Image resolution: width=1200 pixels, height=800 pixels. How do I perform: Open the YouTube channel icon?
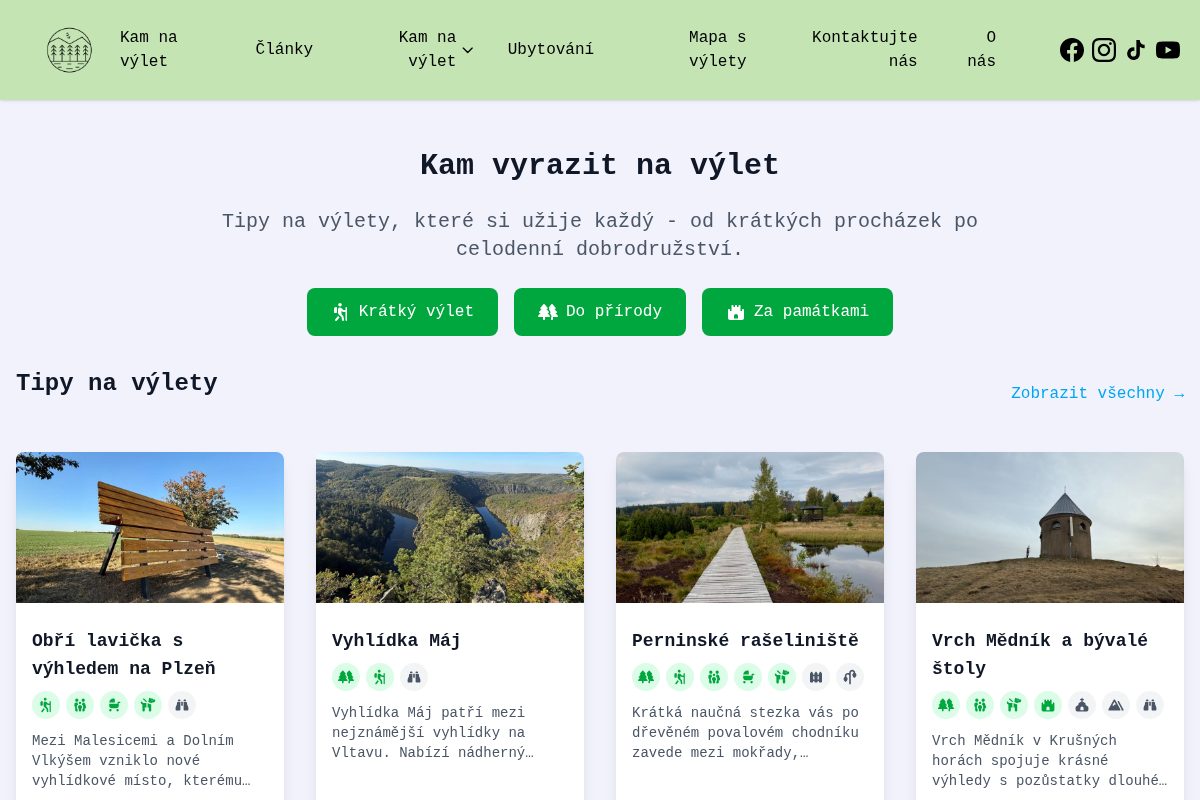point(1168,50)
